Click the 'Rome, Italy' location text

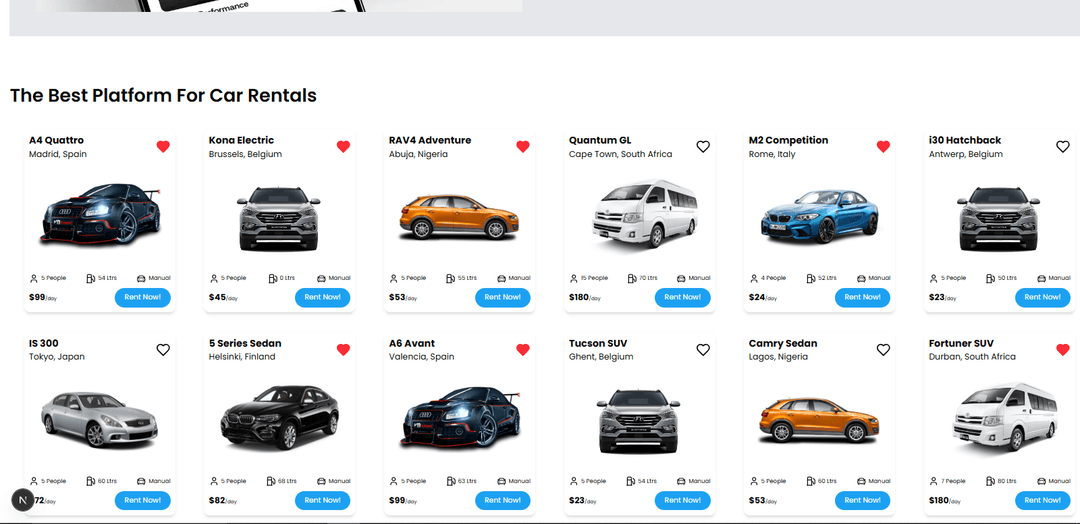(x=772, y=154)
